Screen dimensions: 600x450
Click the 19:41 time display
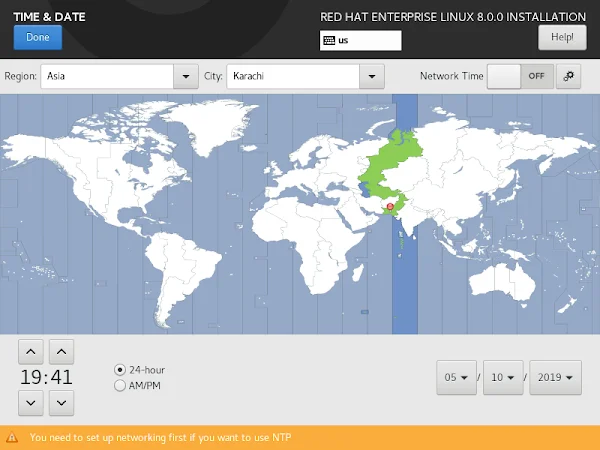[46, 377]
